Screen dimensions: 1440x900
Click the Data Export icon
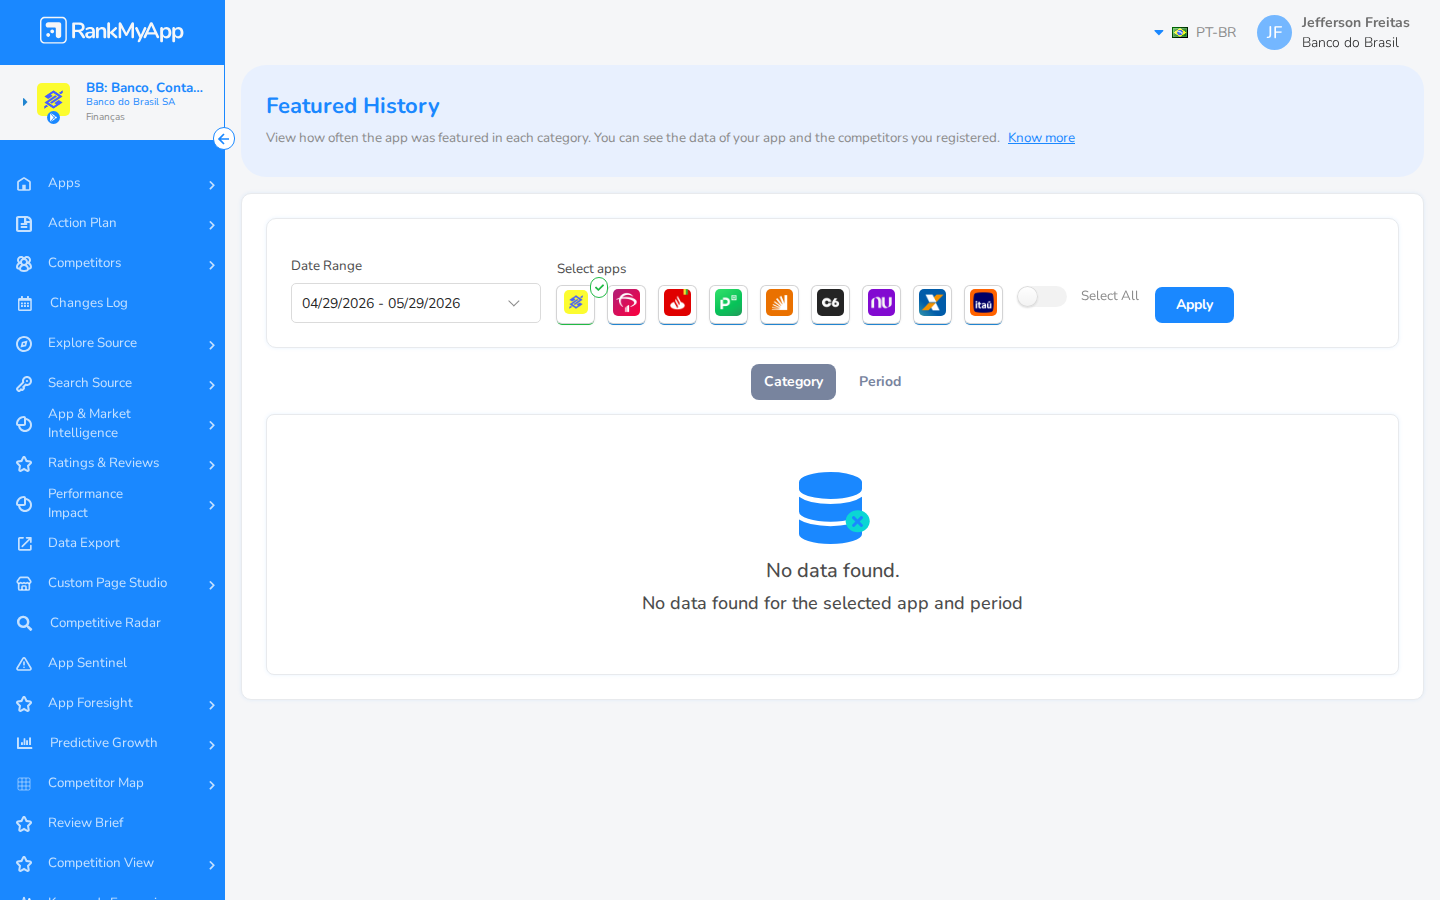click(x=24, y=544)
